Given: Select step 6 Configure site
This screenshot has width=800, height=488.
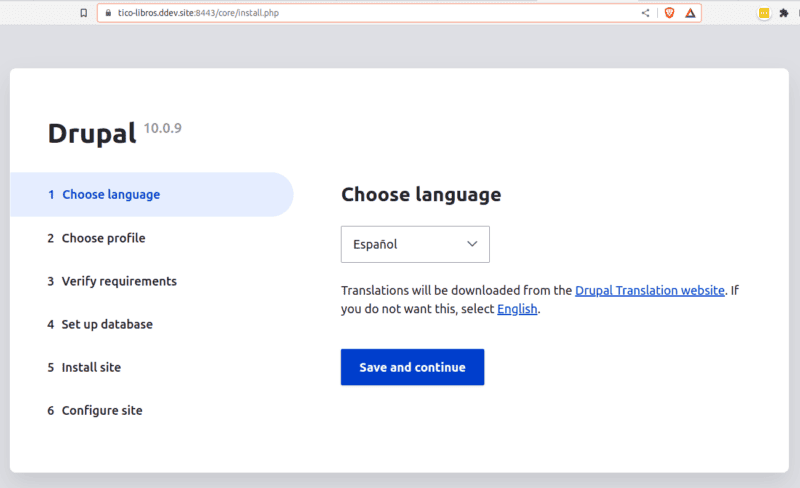Looking at the screenshot, I should point(95,410).
